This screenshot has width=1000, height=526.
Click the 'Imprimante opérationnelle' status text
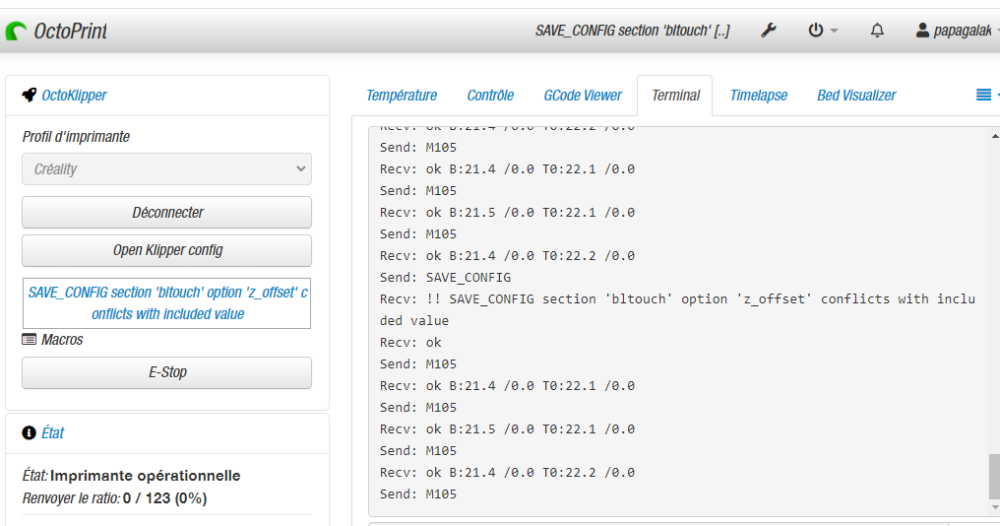point(145,476)
